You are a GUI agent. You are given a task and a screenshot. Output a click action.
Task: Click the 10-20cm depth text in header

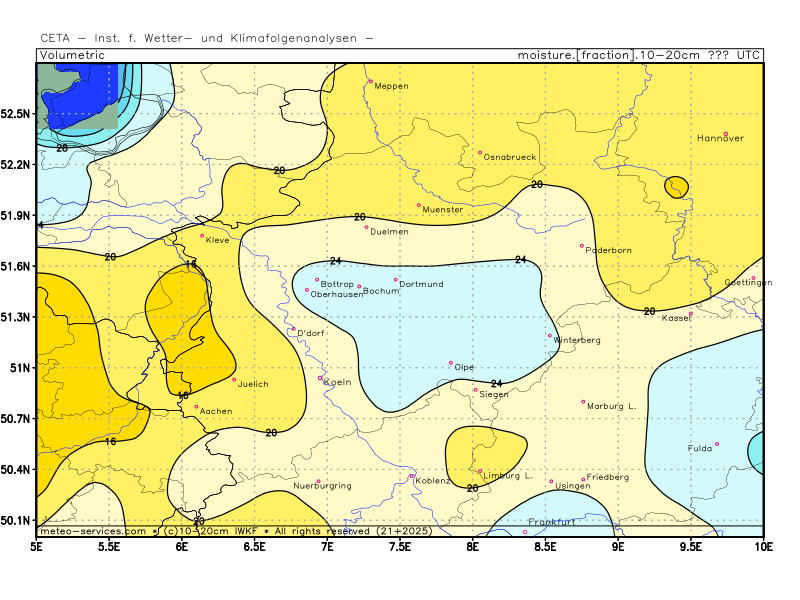tap(669, 55)
